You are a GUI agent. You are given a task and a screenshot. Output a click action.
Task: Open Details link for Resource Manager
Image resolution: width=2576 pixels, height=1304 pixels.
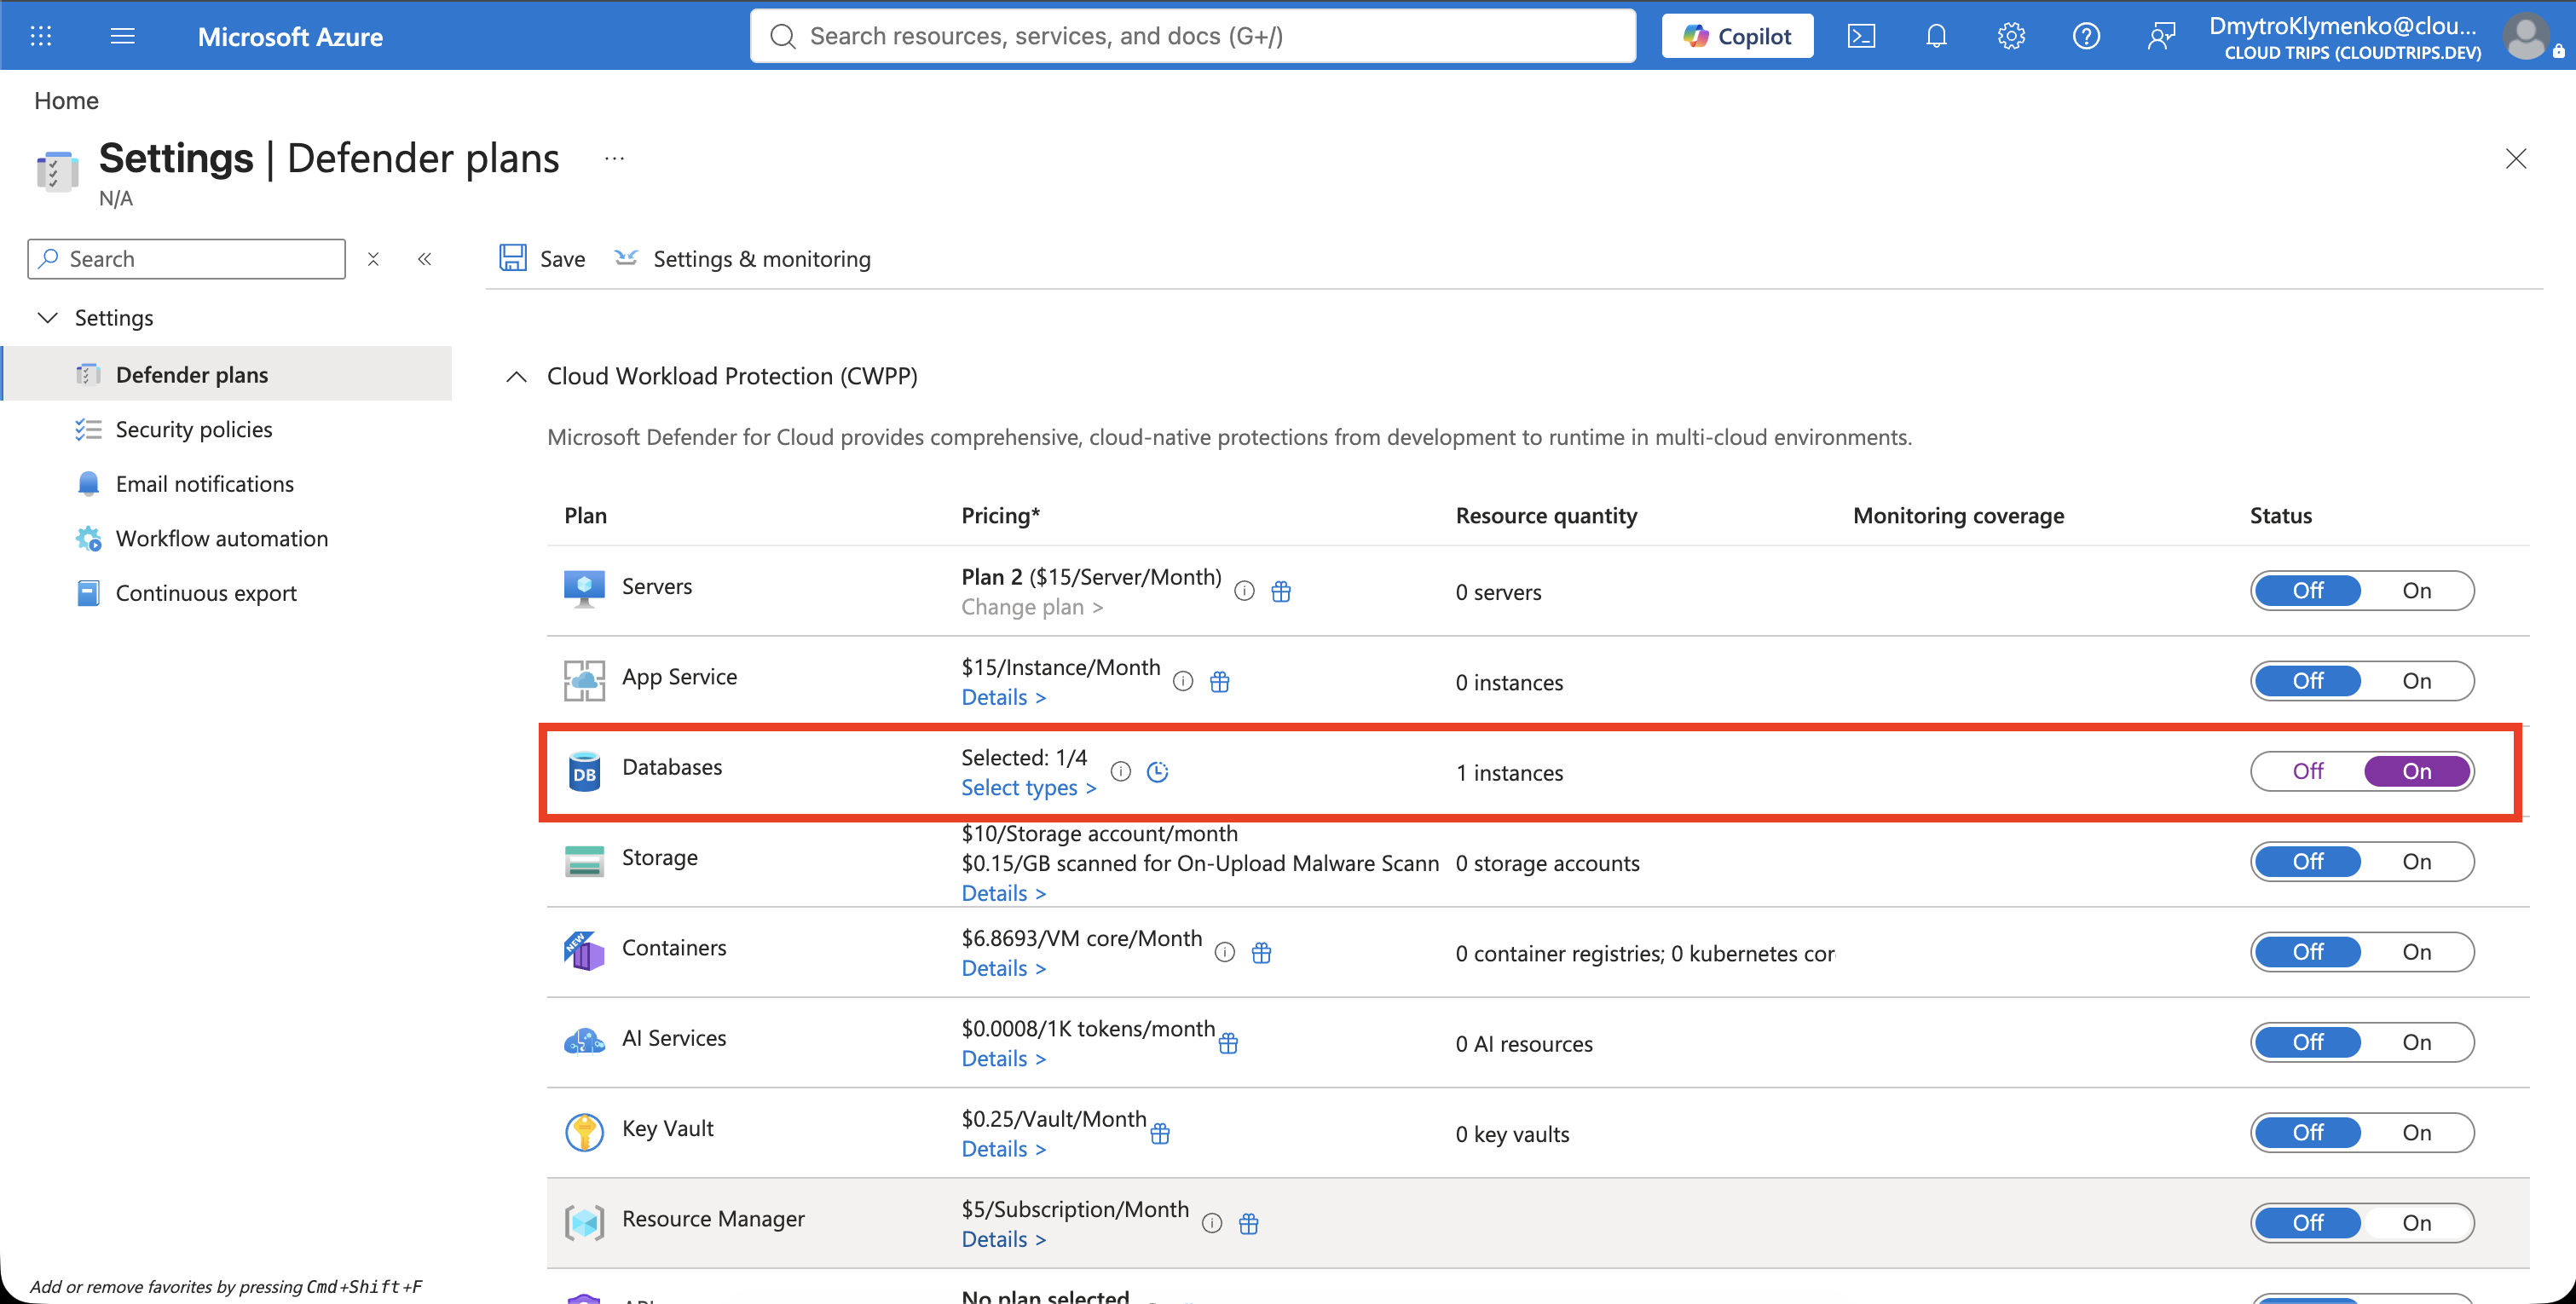point(1003,1239)
